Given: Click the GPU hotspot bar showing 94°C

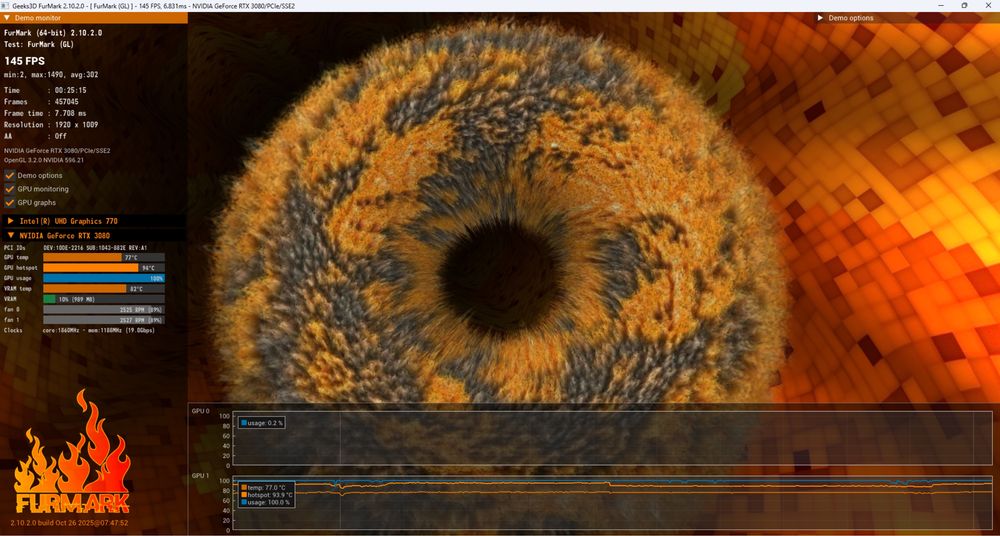Looking at the screenshot, I should pos(104,268).
